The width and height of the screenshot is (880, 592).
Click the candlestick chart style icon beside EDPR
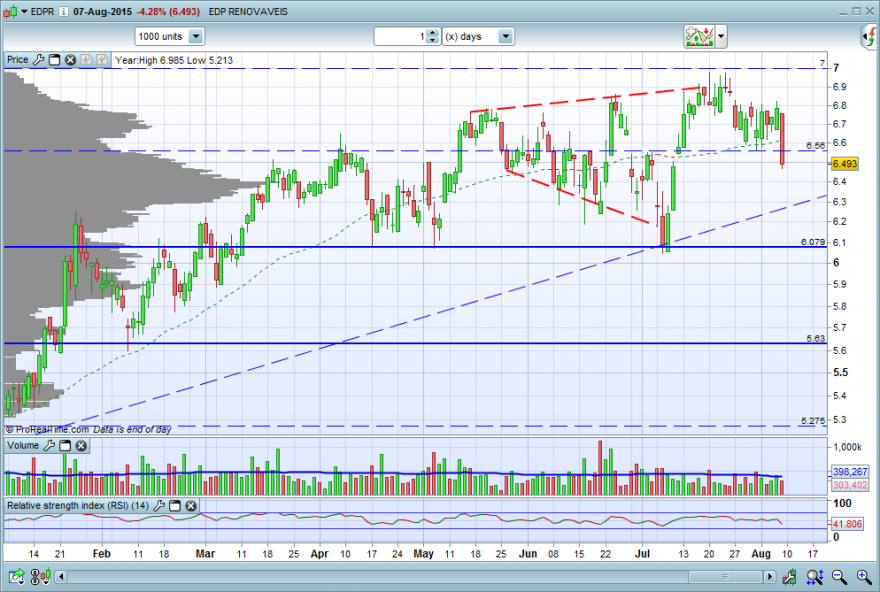click(10, 11)
